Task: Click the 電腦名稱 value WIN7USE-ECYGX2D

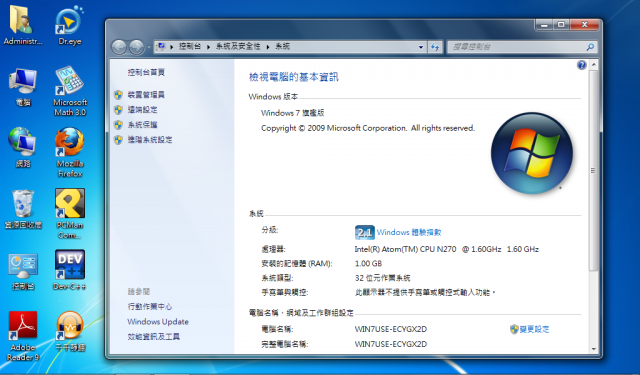Action: [x=391, y=329]
